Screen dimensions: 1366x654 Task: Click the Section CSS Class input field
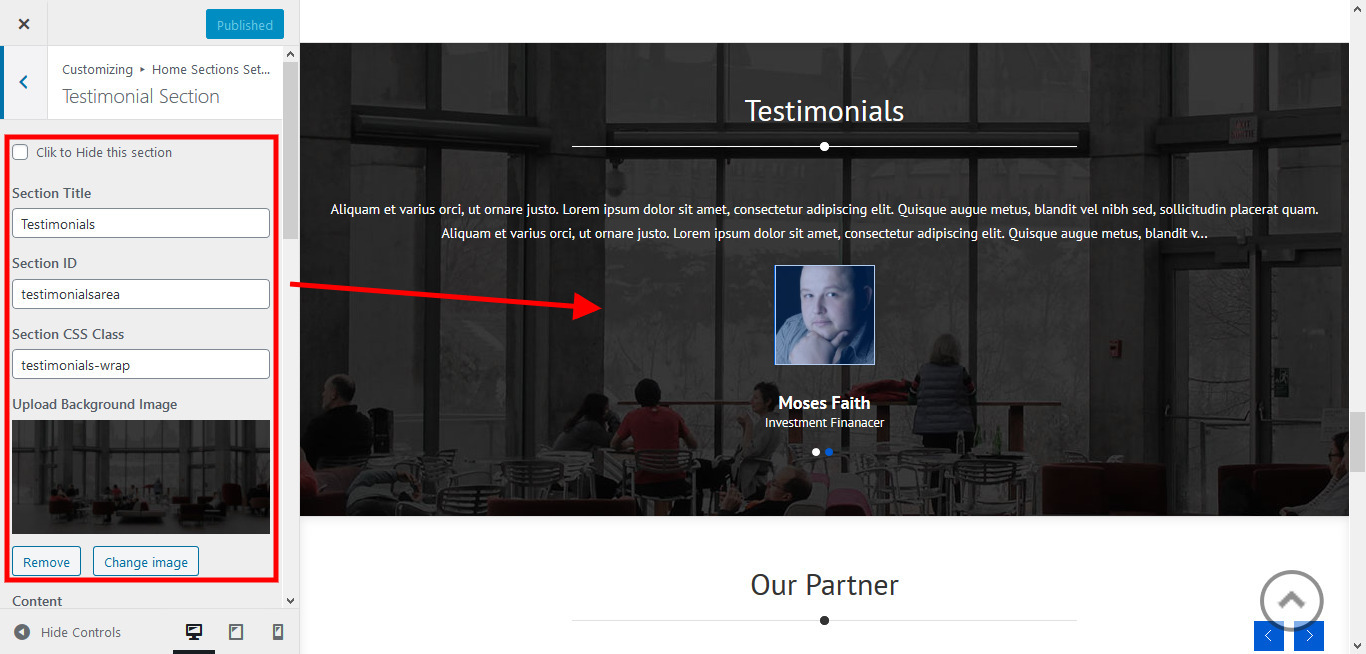[141, 364]
